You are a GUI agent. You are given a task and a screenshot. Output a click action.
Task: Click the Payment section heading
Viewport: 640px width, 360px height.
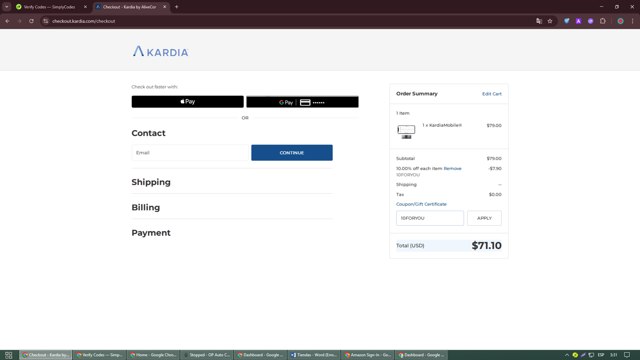151,233
